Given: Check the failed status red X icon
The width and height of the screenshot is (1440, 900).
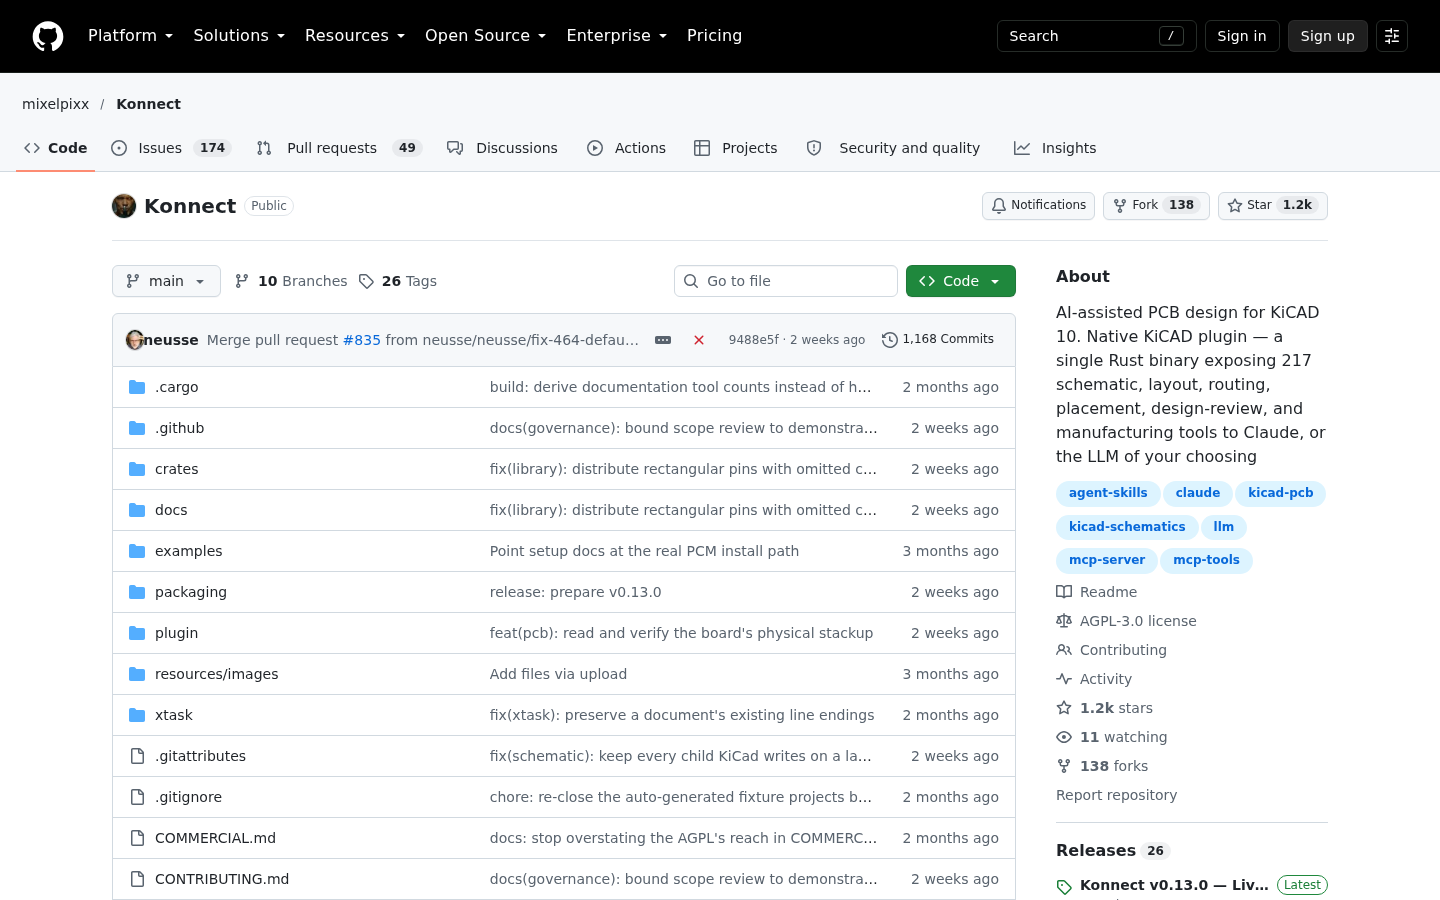Looking at the screenshot, I should 699,340.
